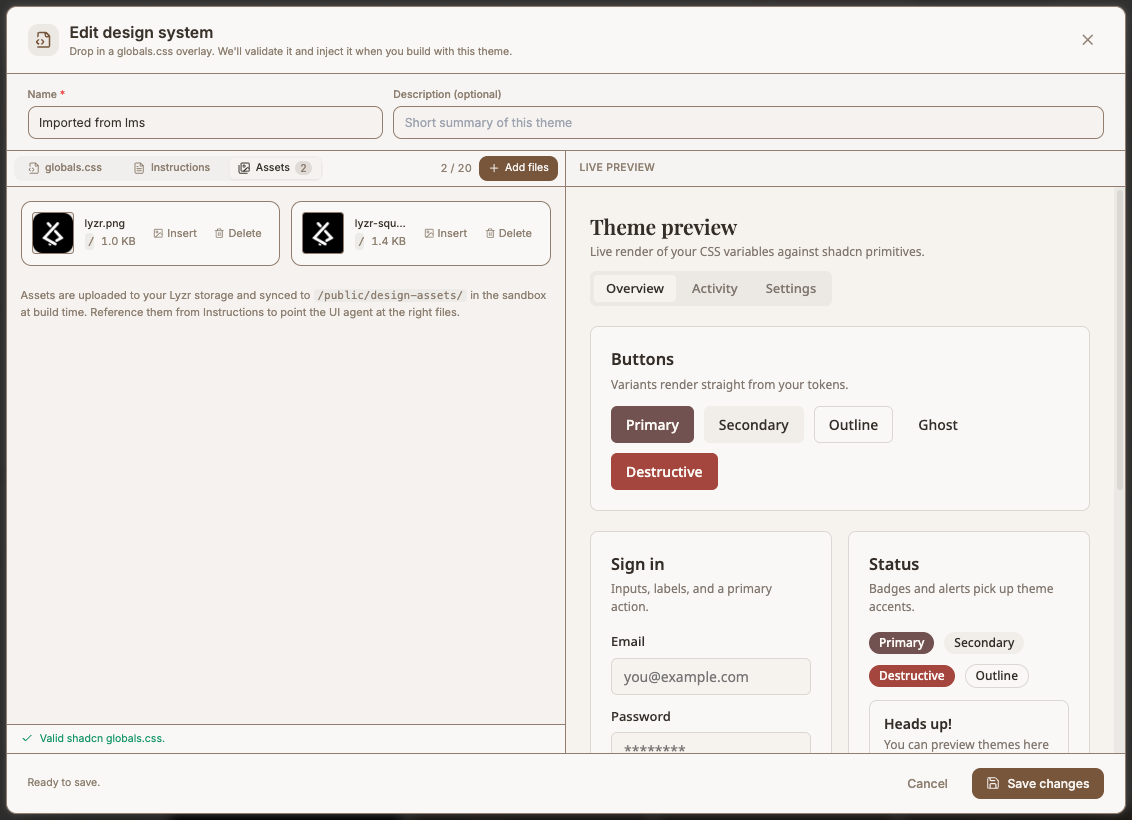
Task: Delete the lyzr.png asset
Action: click(238, 233)
